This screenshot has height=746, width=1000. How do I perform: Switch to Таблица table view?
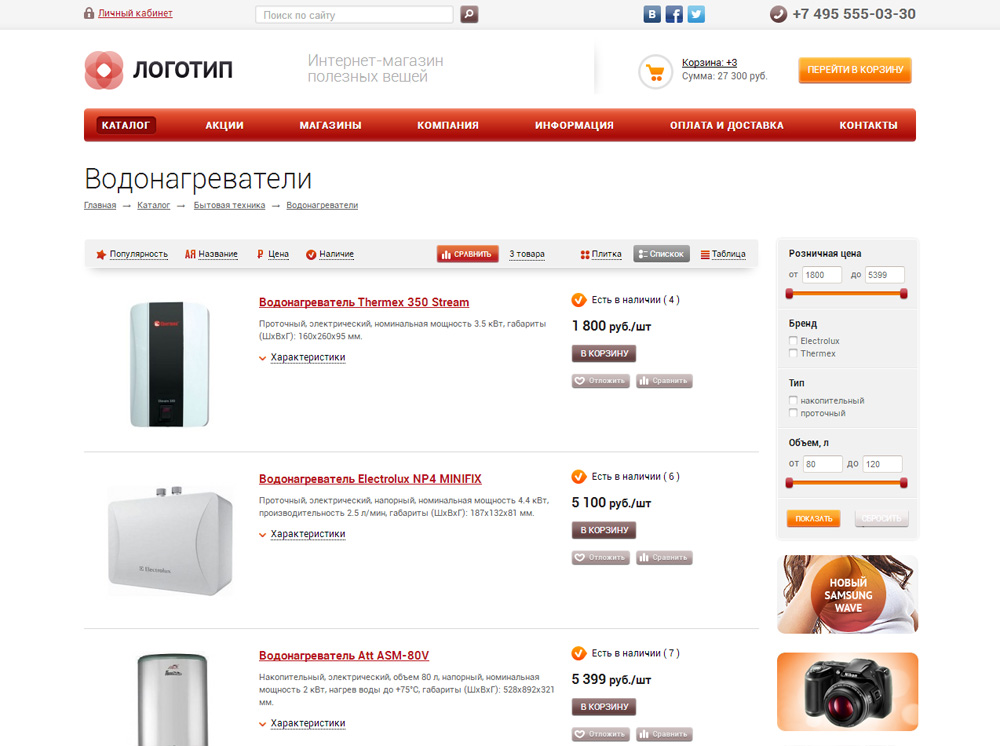[x=723, y=254]
